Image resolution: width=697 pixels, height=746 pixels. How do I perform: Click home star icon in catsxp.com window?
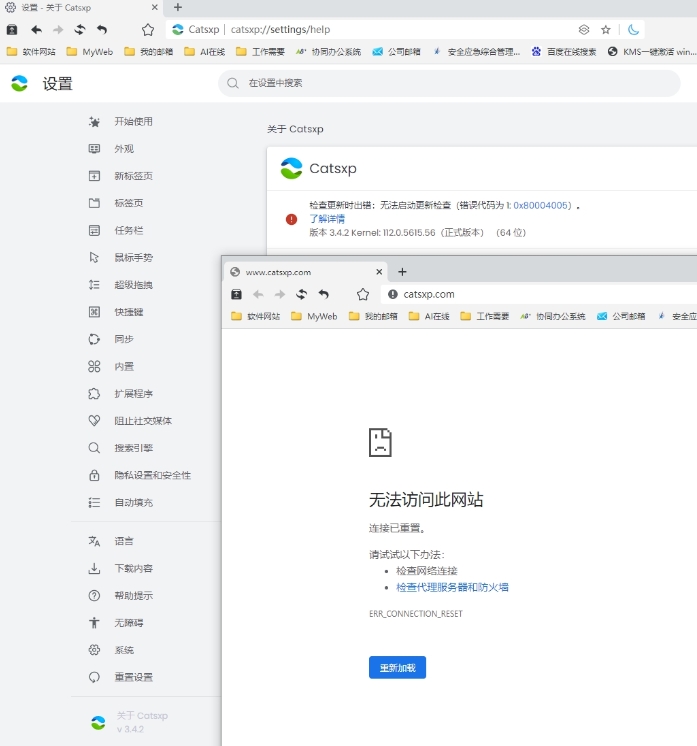click(363, 294)
